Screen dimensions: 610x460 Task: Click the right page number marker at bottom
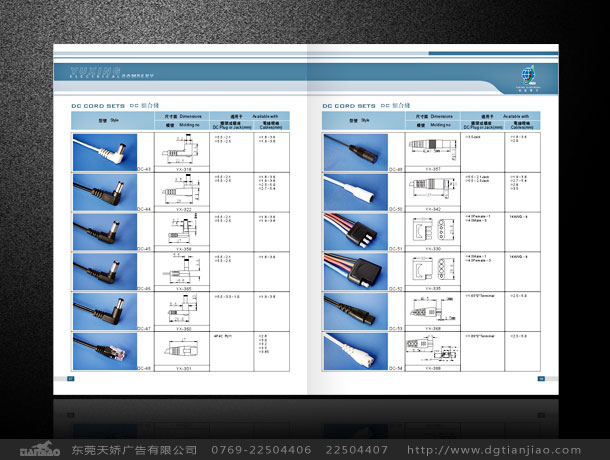(x=541, y=378)
